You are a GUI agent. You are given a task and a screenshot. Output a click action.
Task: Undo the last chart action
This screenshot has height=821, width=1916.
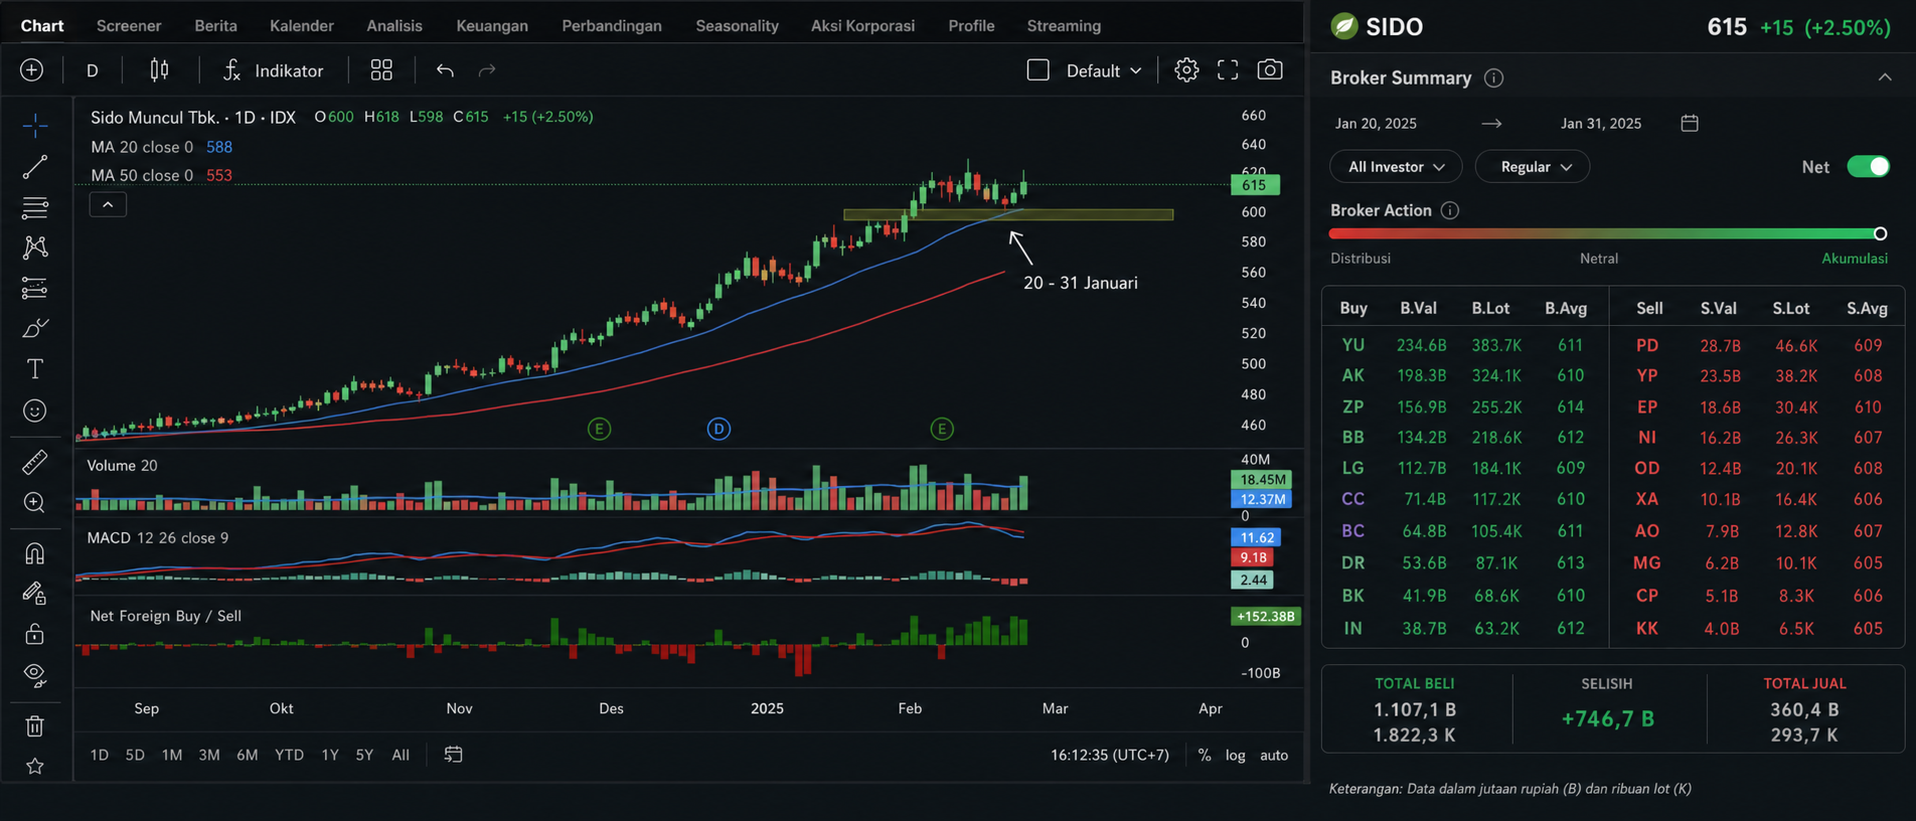[445, 70]
